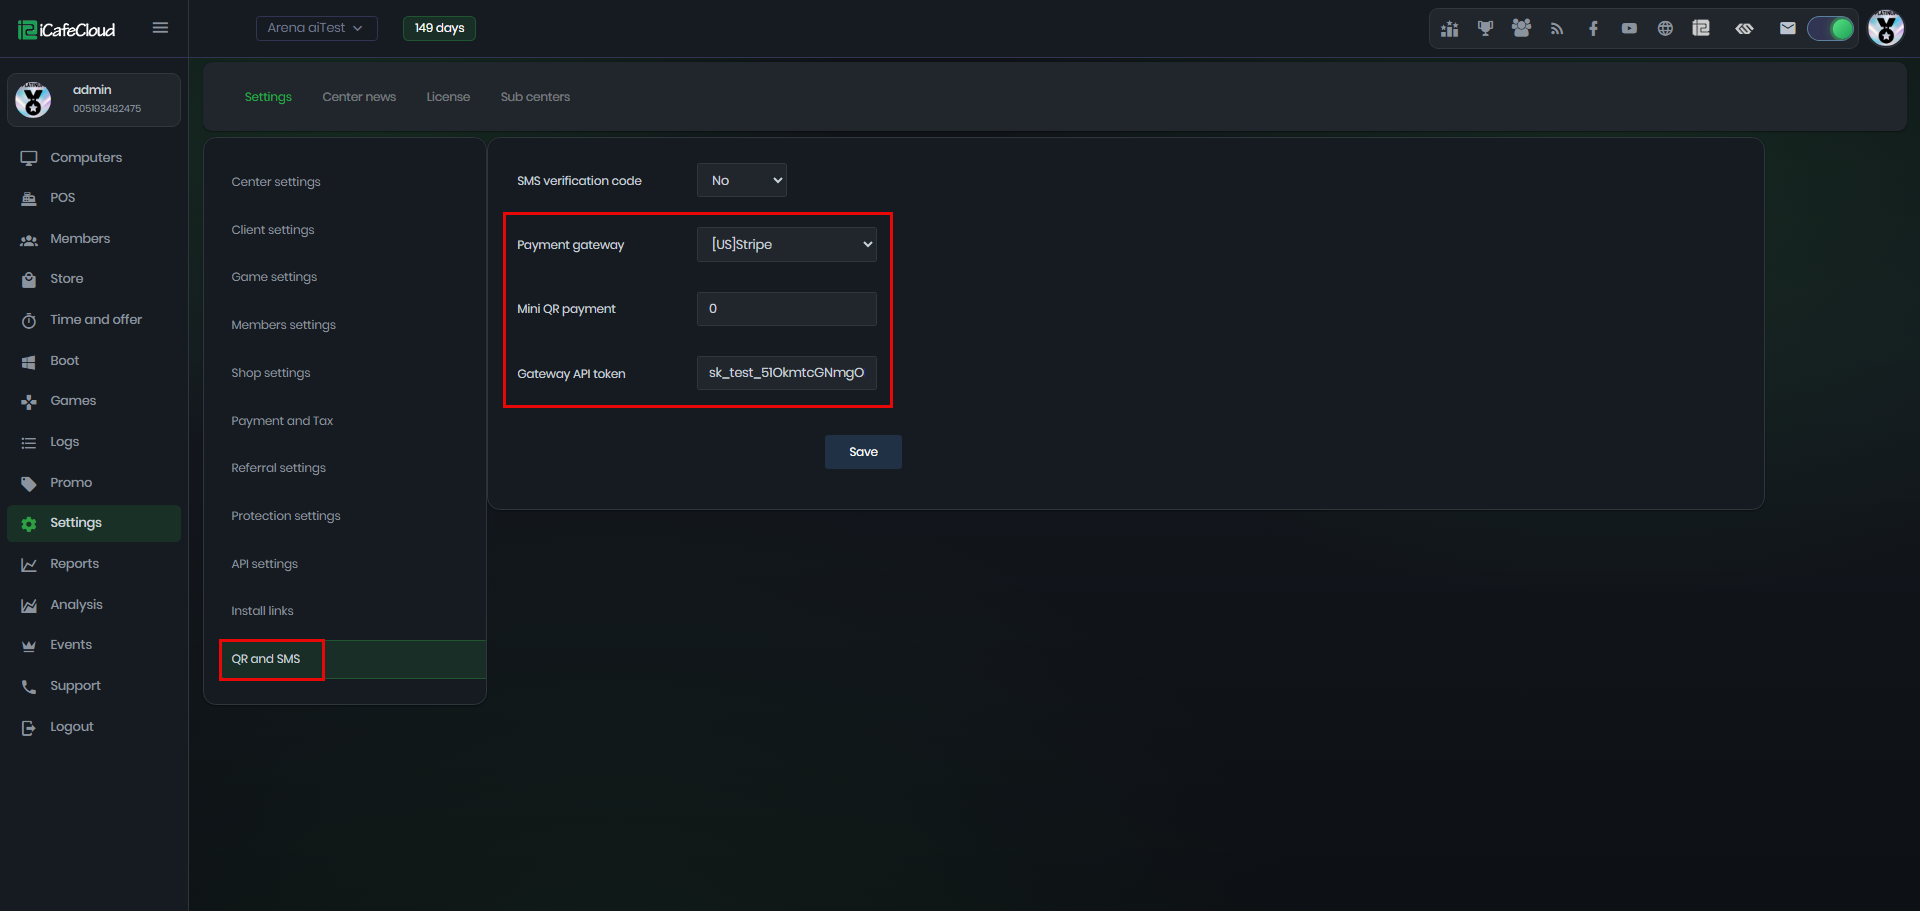Switch to the Sub centers tab
Image resolution: width=1920 pixels, height=911 pixels.
(535, 97)
